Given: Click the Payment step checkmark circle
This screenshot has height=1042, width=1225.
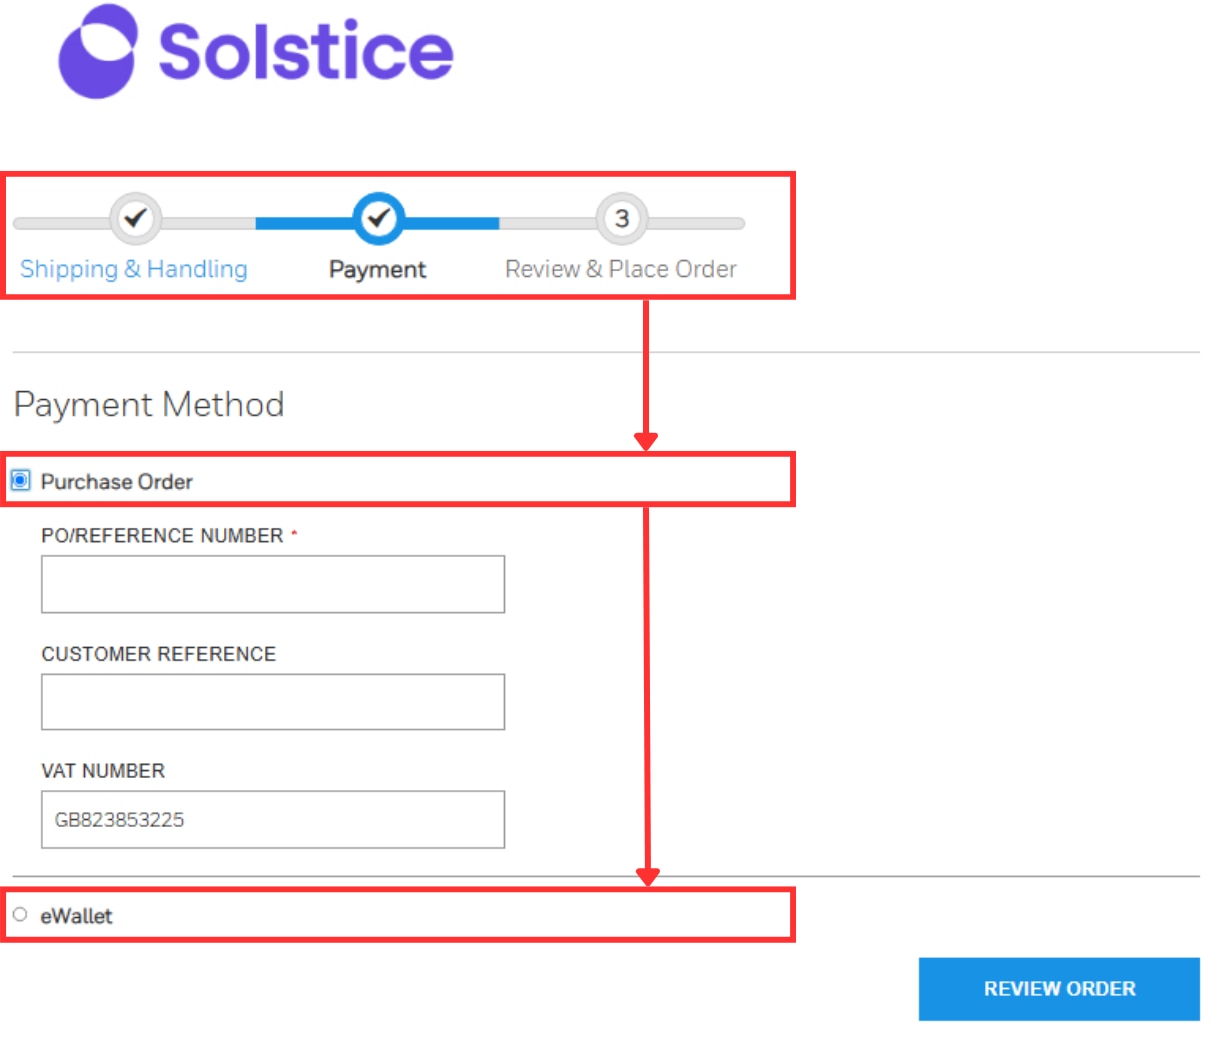Looking at the screenshot, I should pyautogui.click(x=378, y=218).
